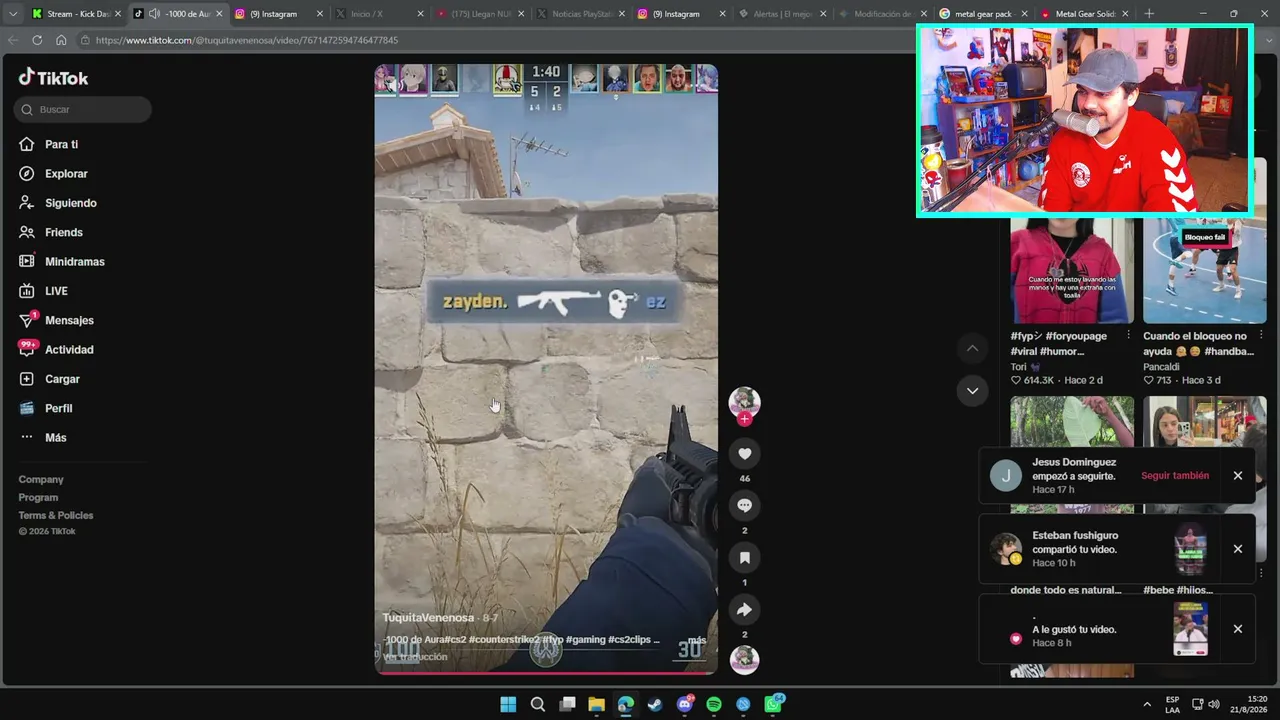Open options menu for the Pancaldi video
Screen dimensions: 1280x720
tap(1261, 336)
